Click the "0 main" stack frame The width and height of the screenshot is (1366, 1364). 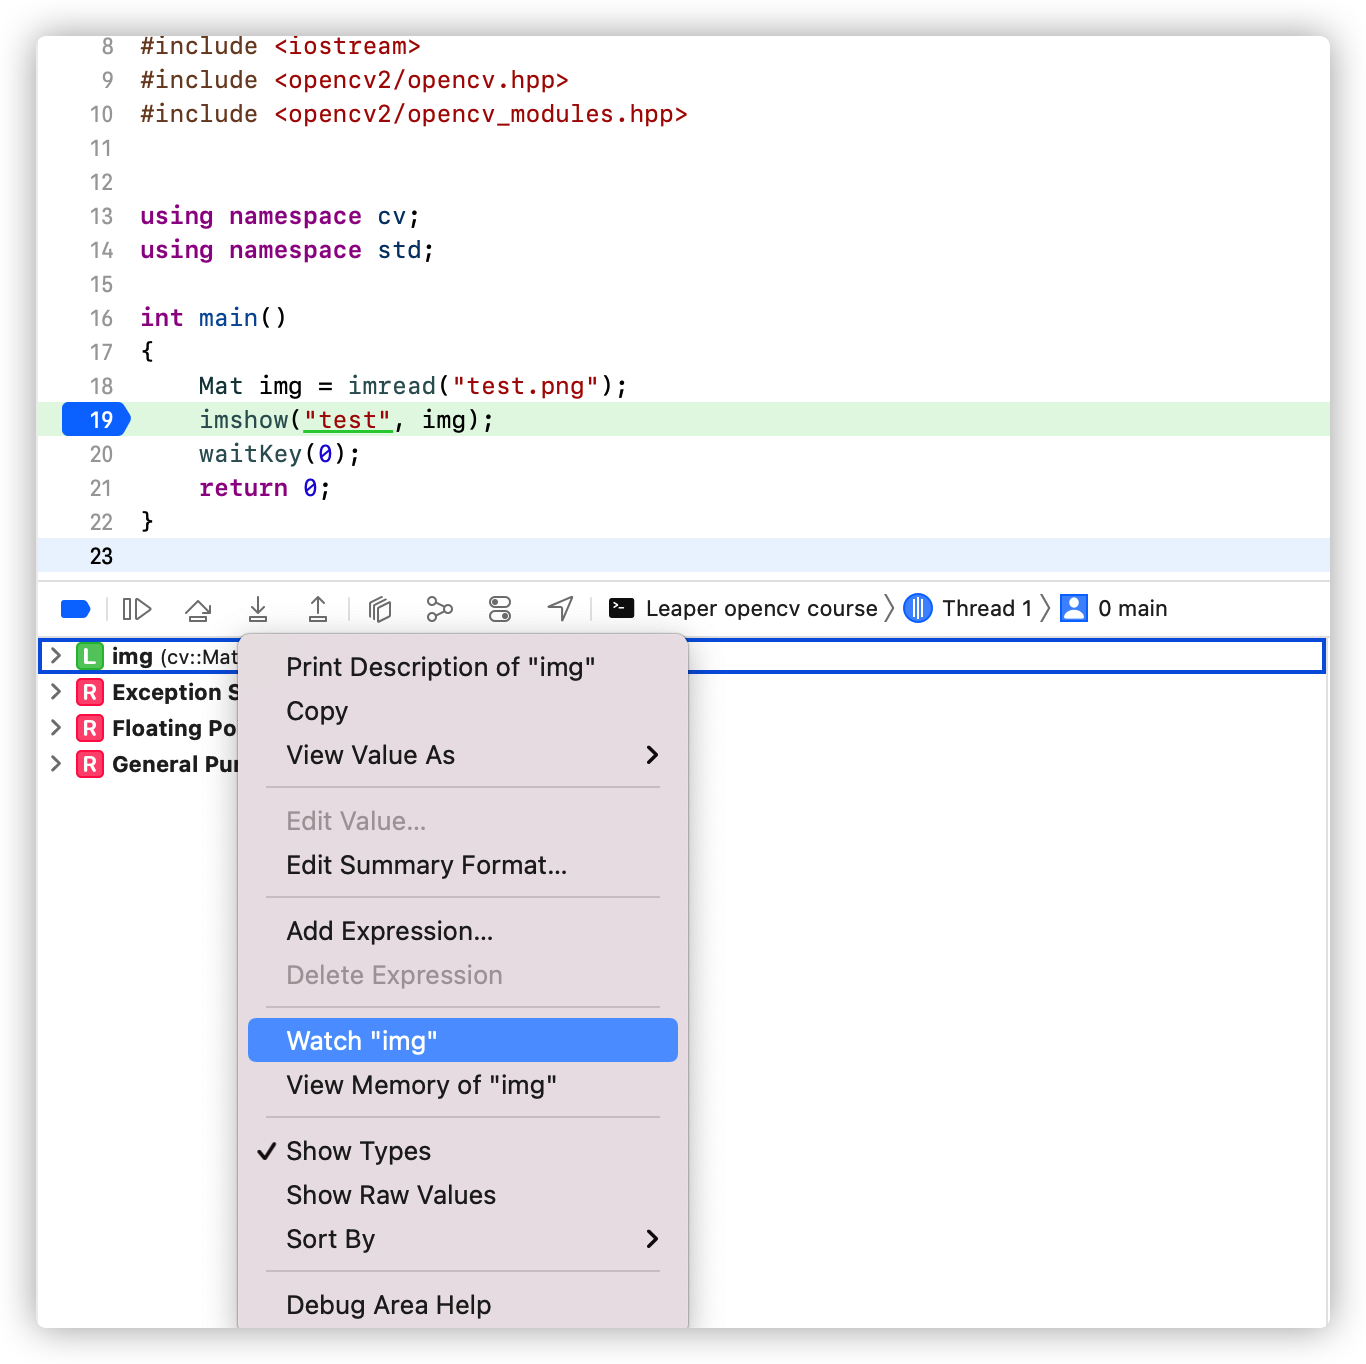click(1131, 609)
